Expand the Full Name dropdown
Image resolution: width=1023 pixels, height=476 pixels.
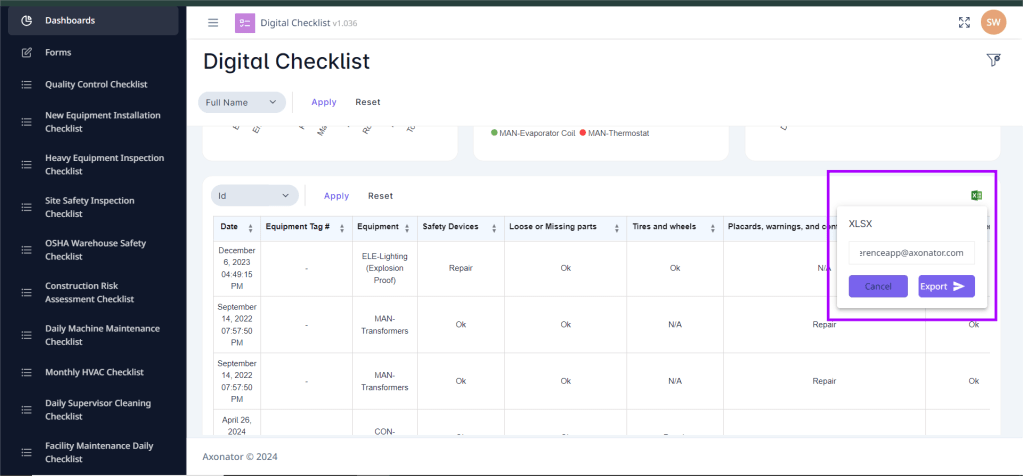[x=242, y=102]
